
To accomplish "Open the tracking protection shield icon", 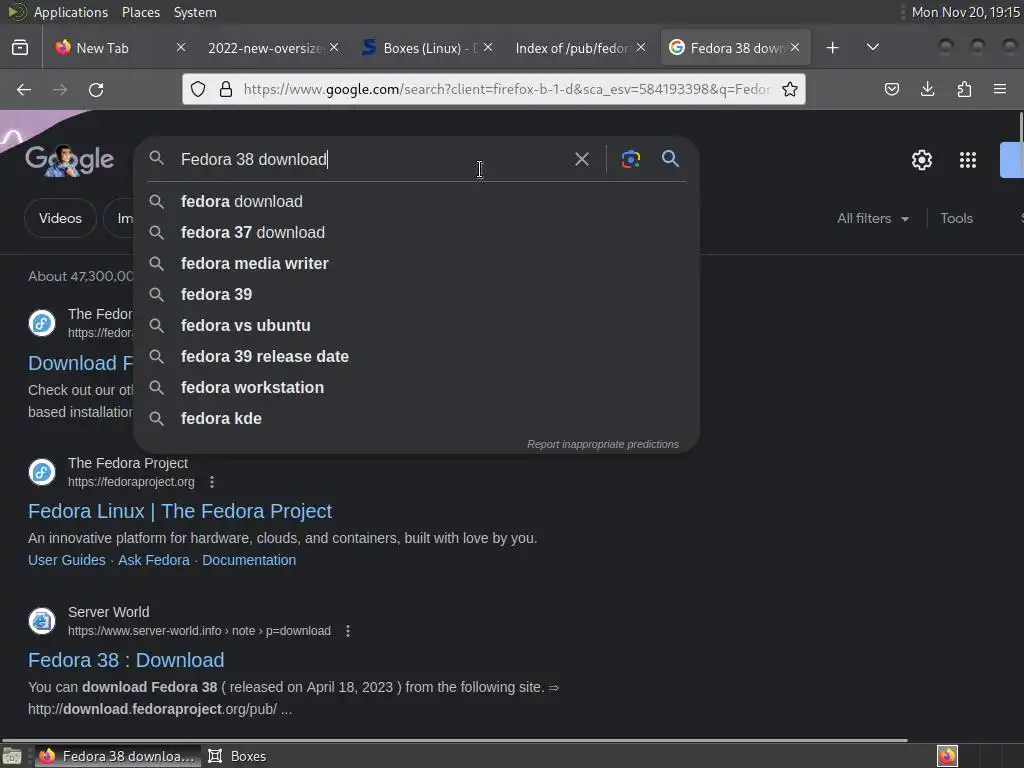I will pyautogui.click(x=198, y=89).
